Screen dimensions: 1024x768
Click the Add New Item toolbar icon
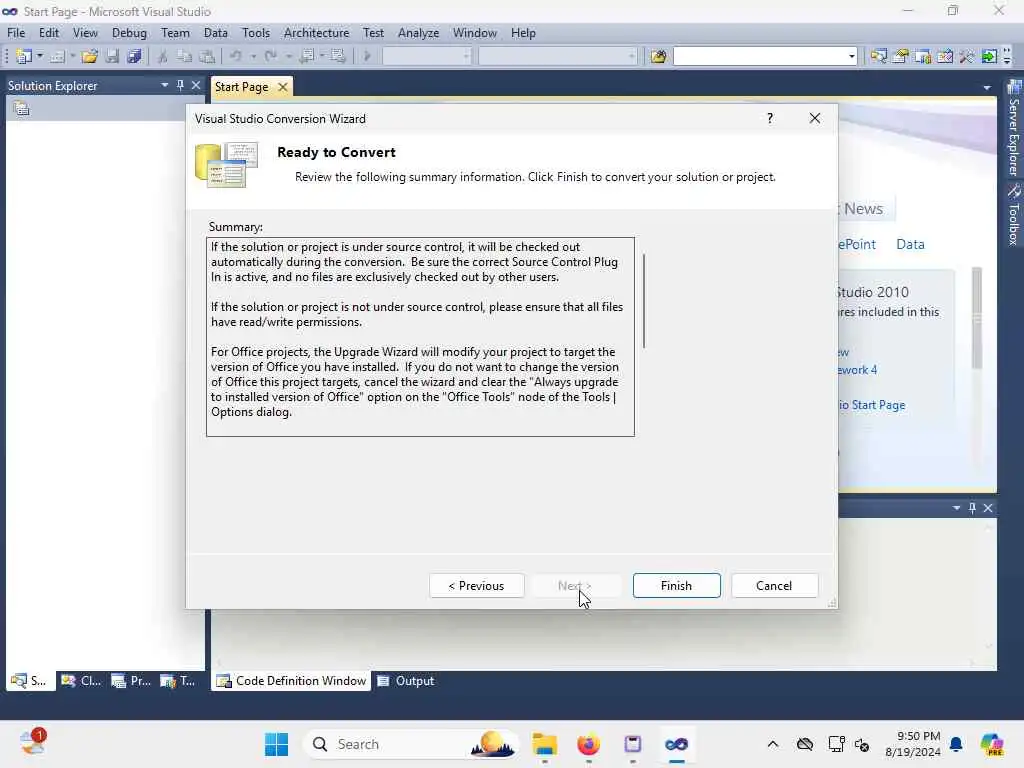click(57, 56)
